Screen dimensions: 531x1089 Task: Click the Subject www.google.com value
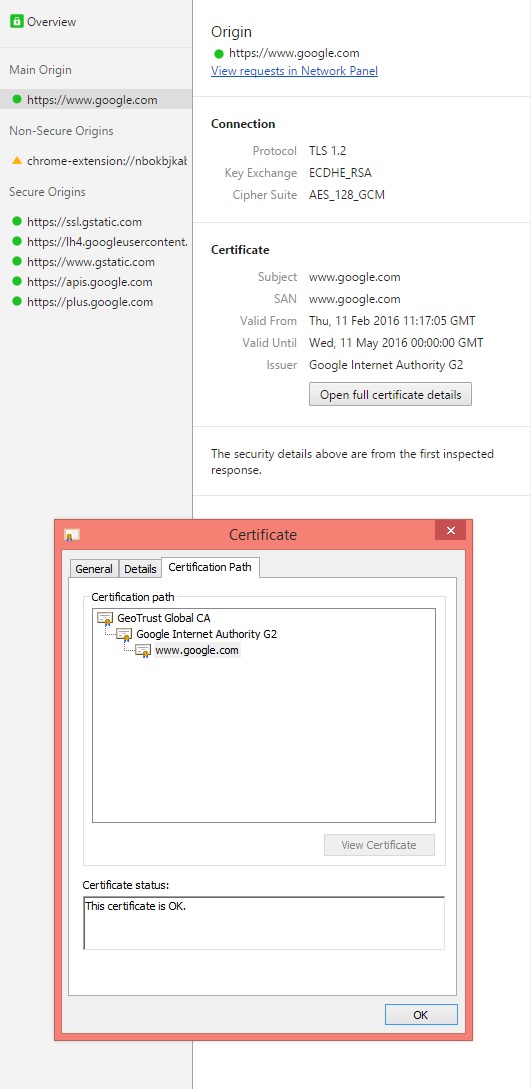355,277
